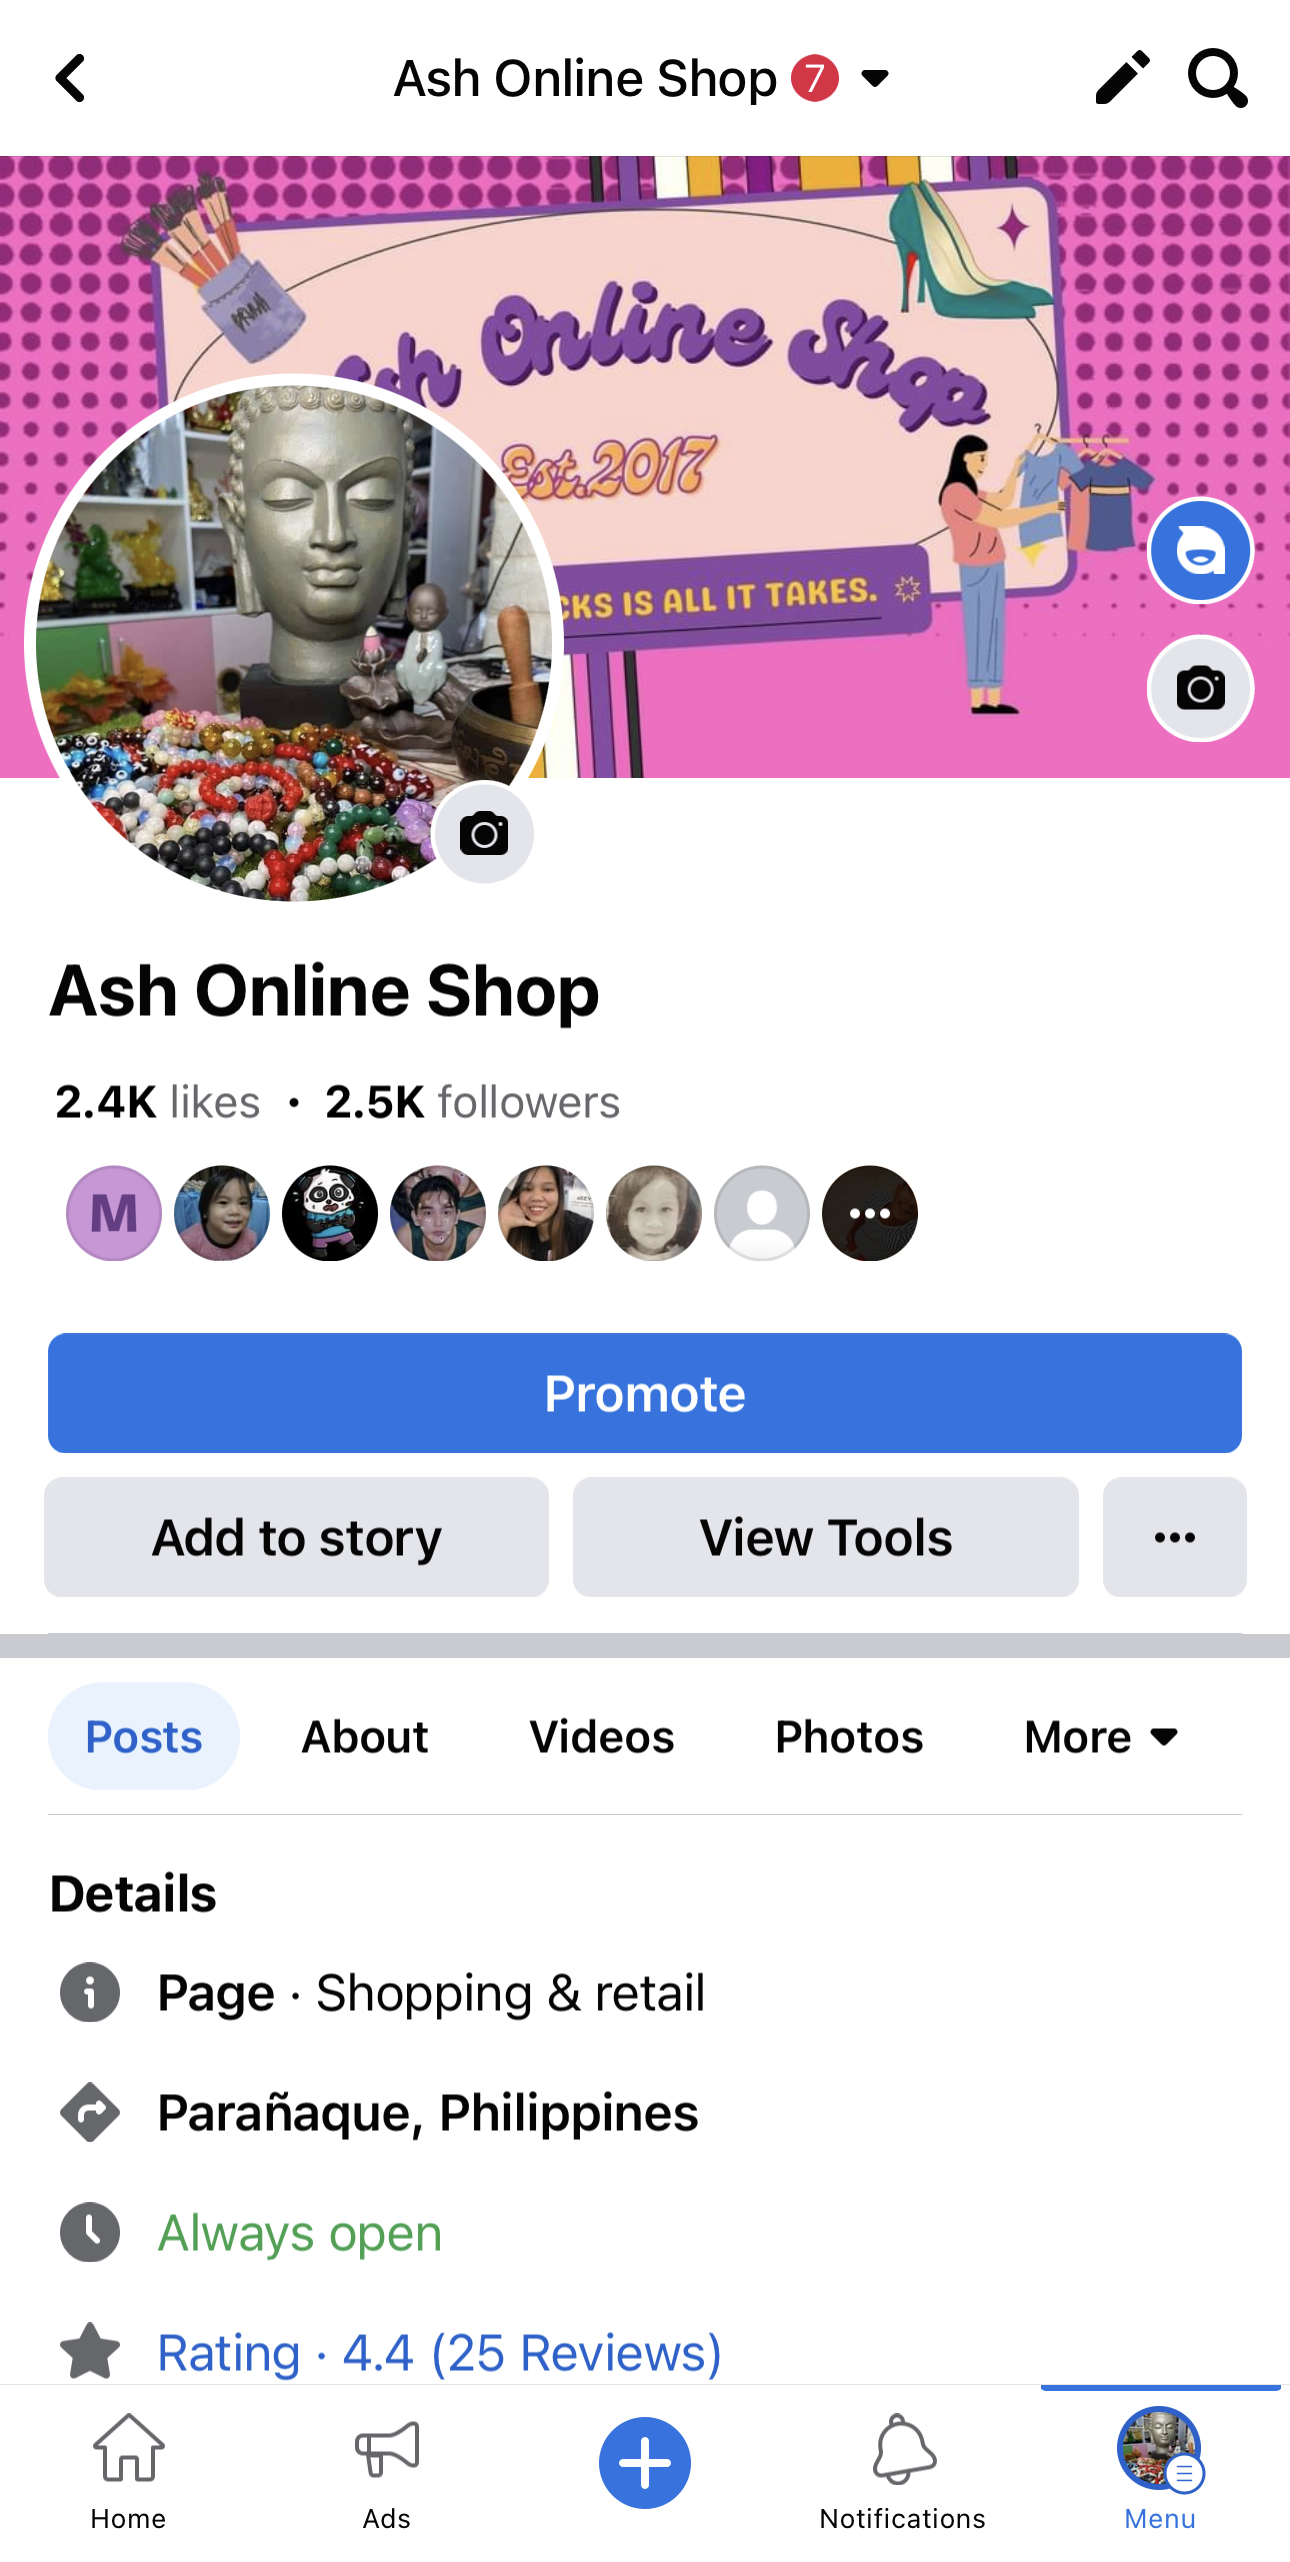Click Add to story button
The width and height of the screenshot is (1290, 2562).
pyautogui.click(x=296, y=1537)
